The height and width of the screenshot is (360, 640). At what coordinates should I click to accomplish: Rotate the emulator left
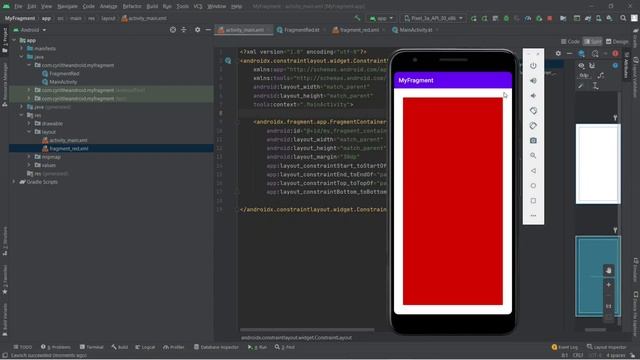(x=533, y=111)
